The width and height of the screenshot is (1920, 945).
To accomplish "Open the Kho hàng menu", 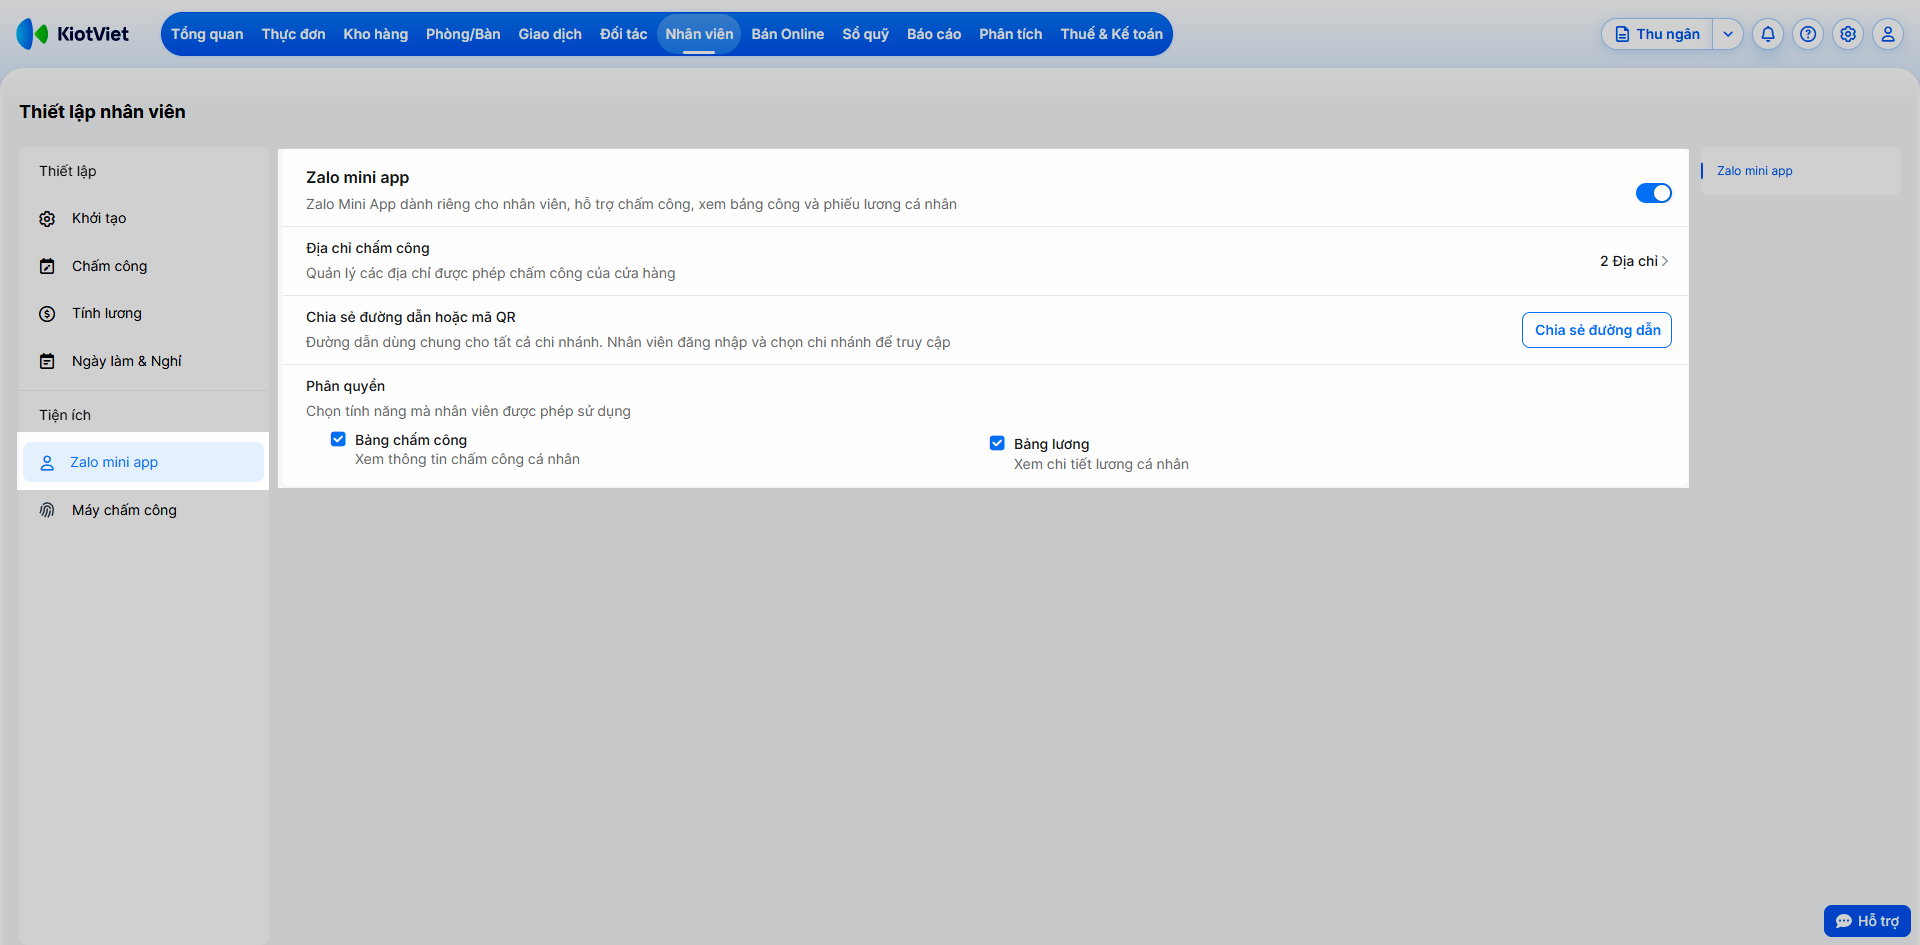I will [376, 34].
